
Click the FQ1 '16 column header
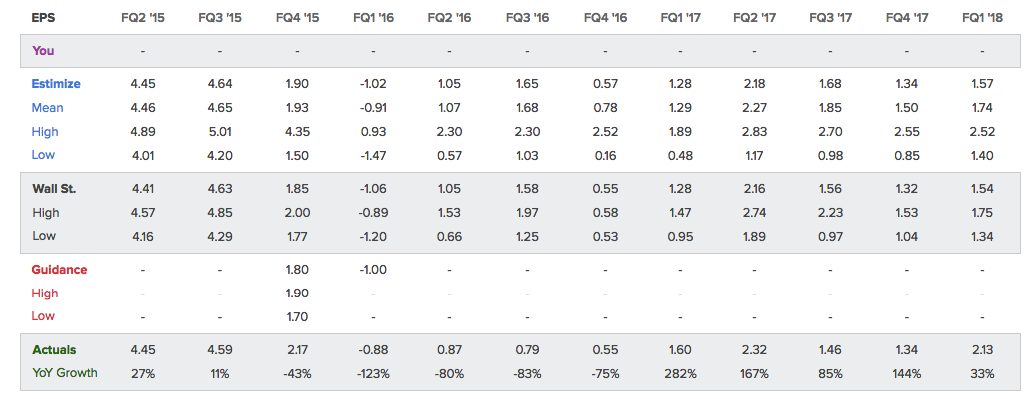(373, 18)
